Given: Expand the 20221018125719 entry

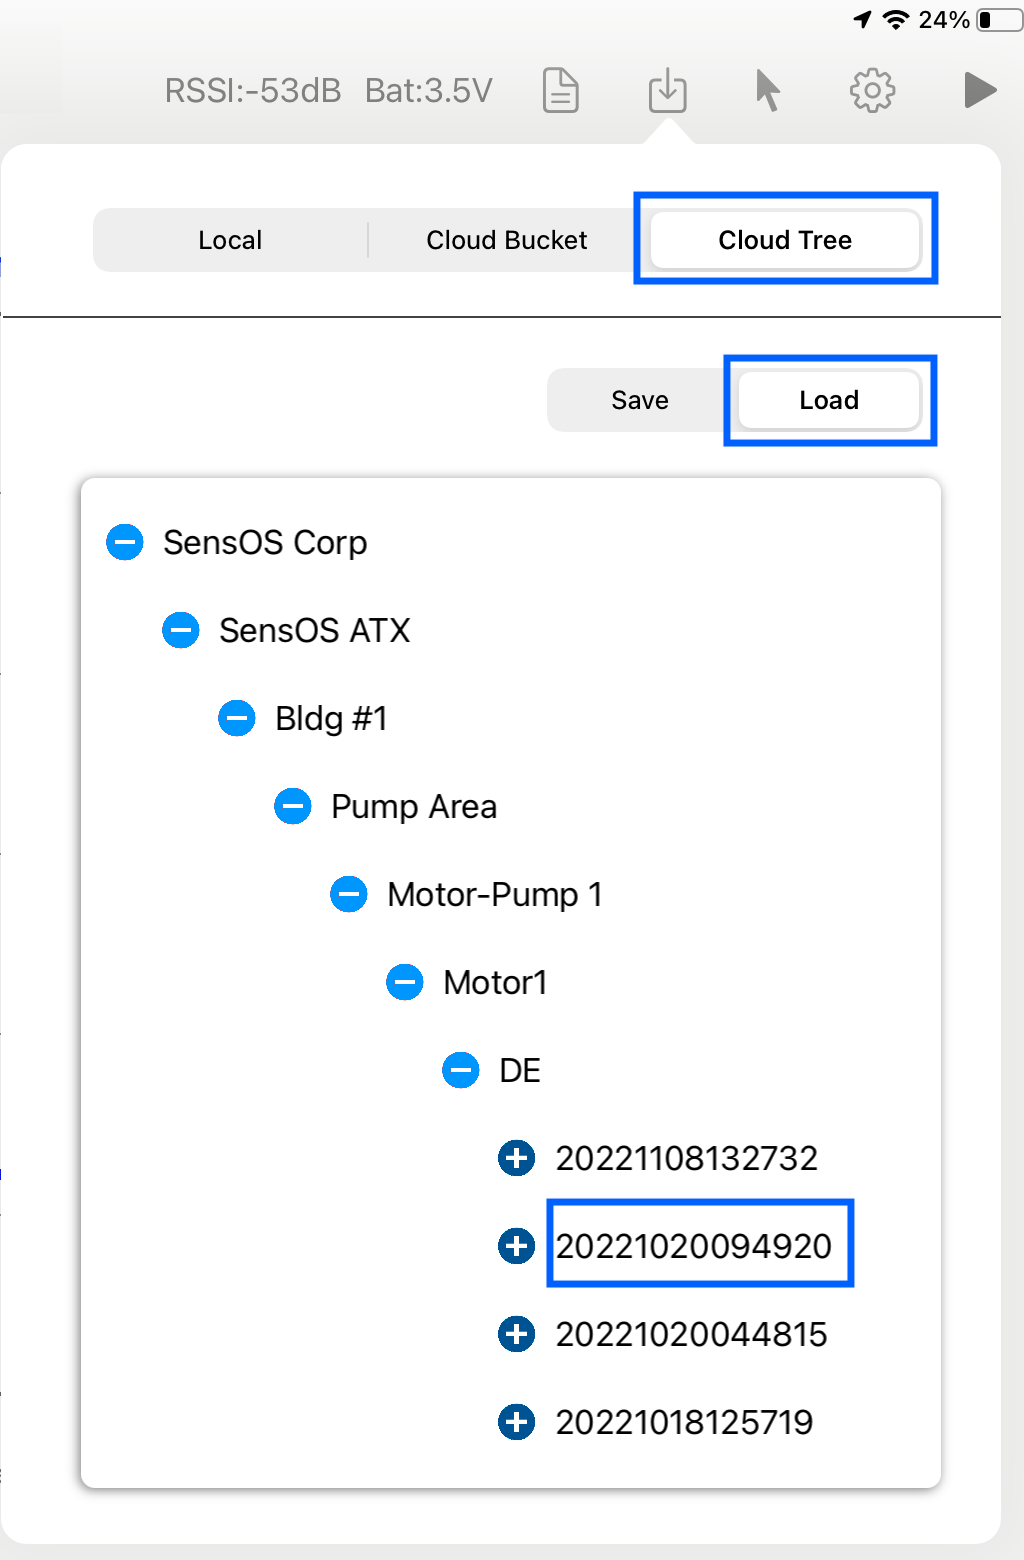Looking at the screenshot, I should point(517,1422).
